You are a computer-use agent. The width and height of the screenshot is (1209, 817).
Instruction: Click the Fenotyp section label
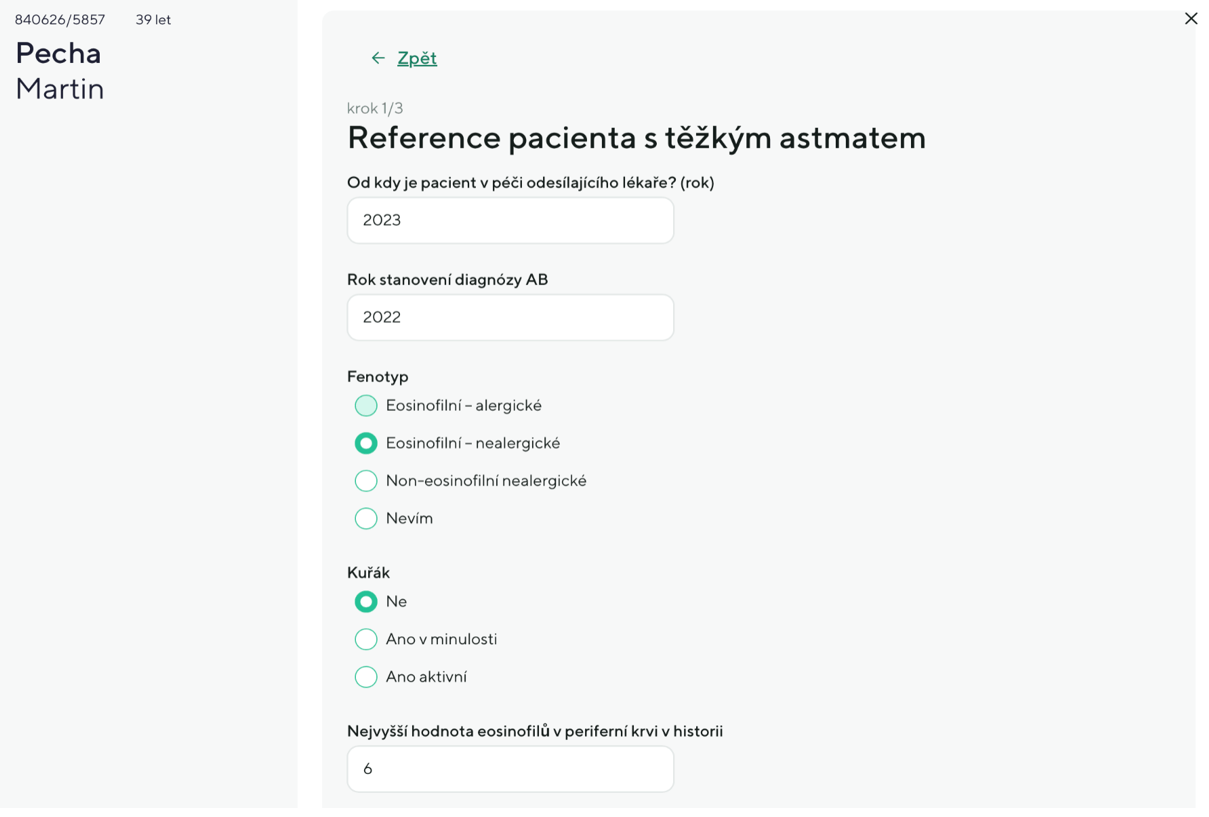pos(378,377)
